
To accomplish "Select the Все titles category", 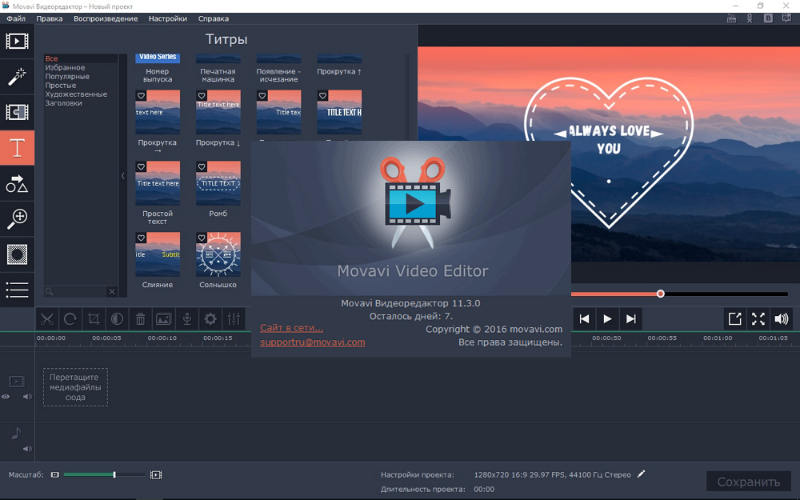I will coord(81,59).
